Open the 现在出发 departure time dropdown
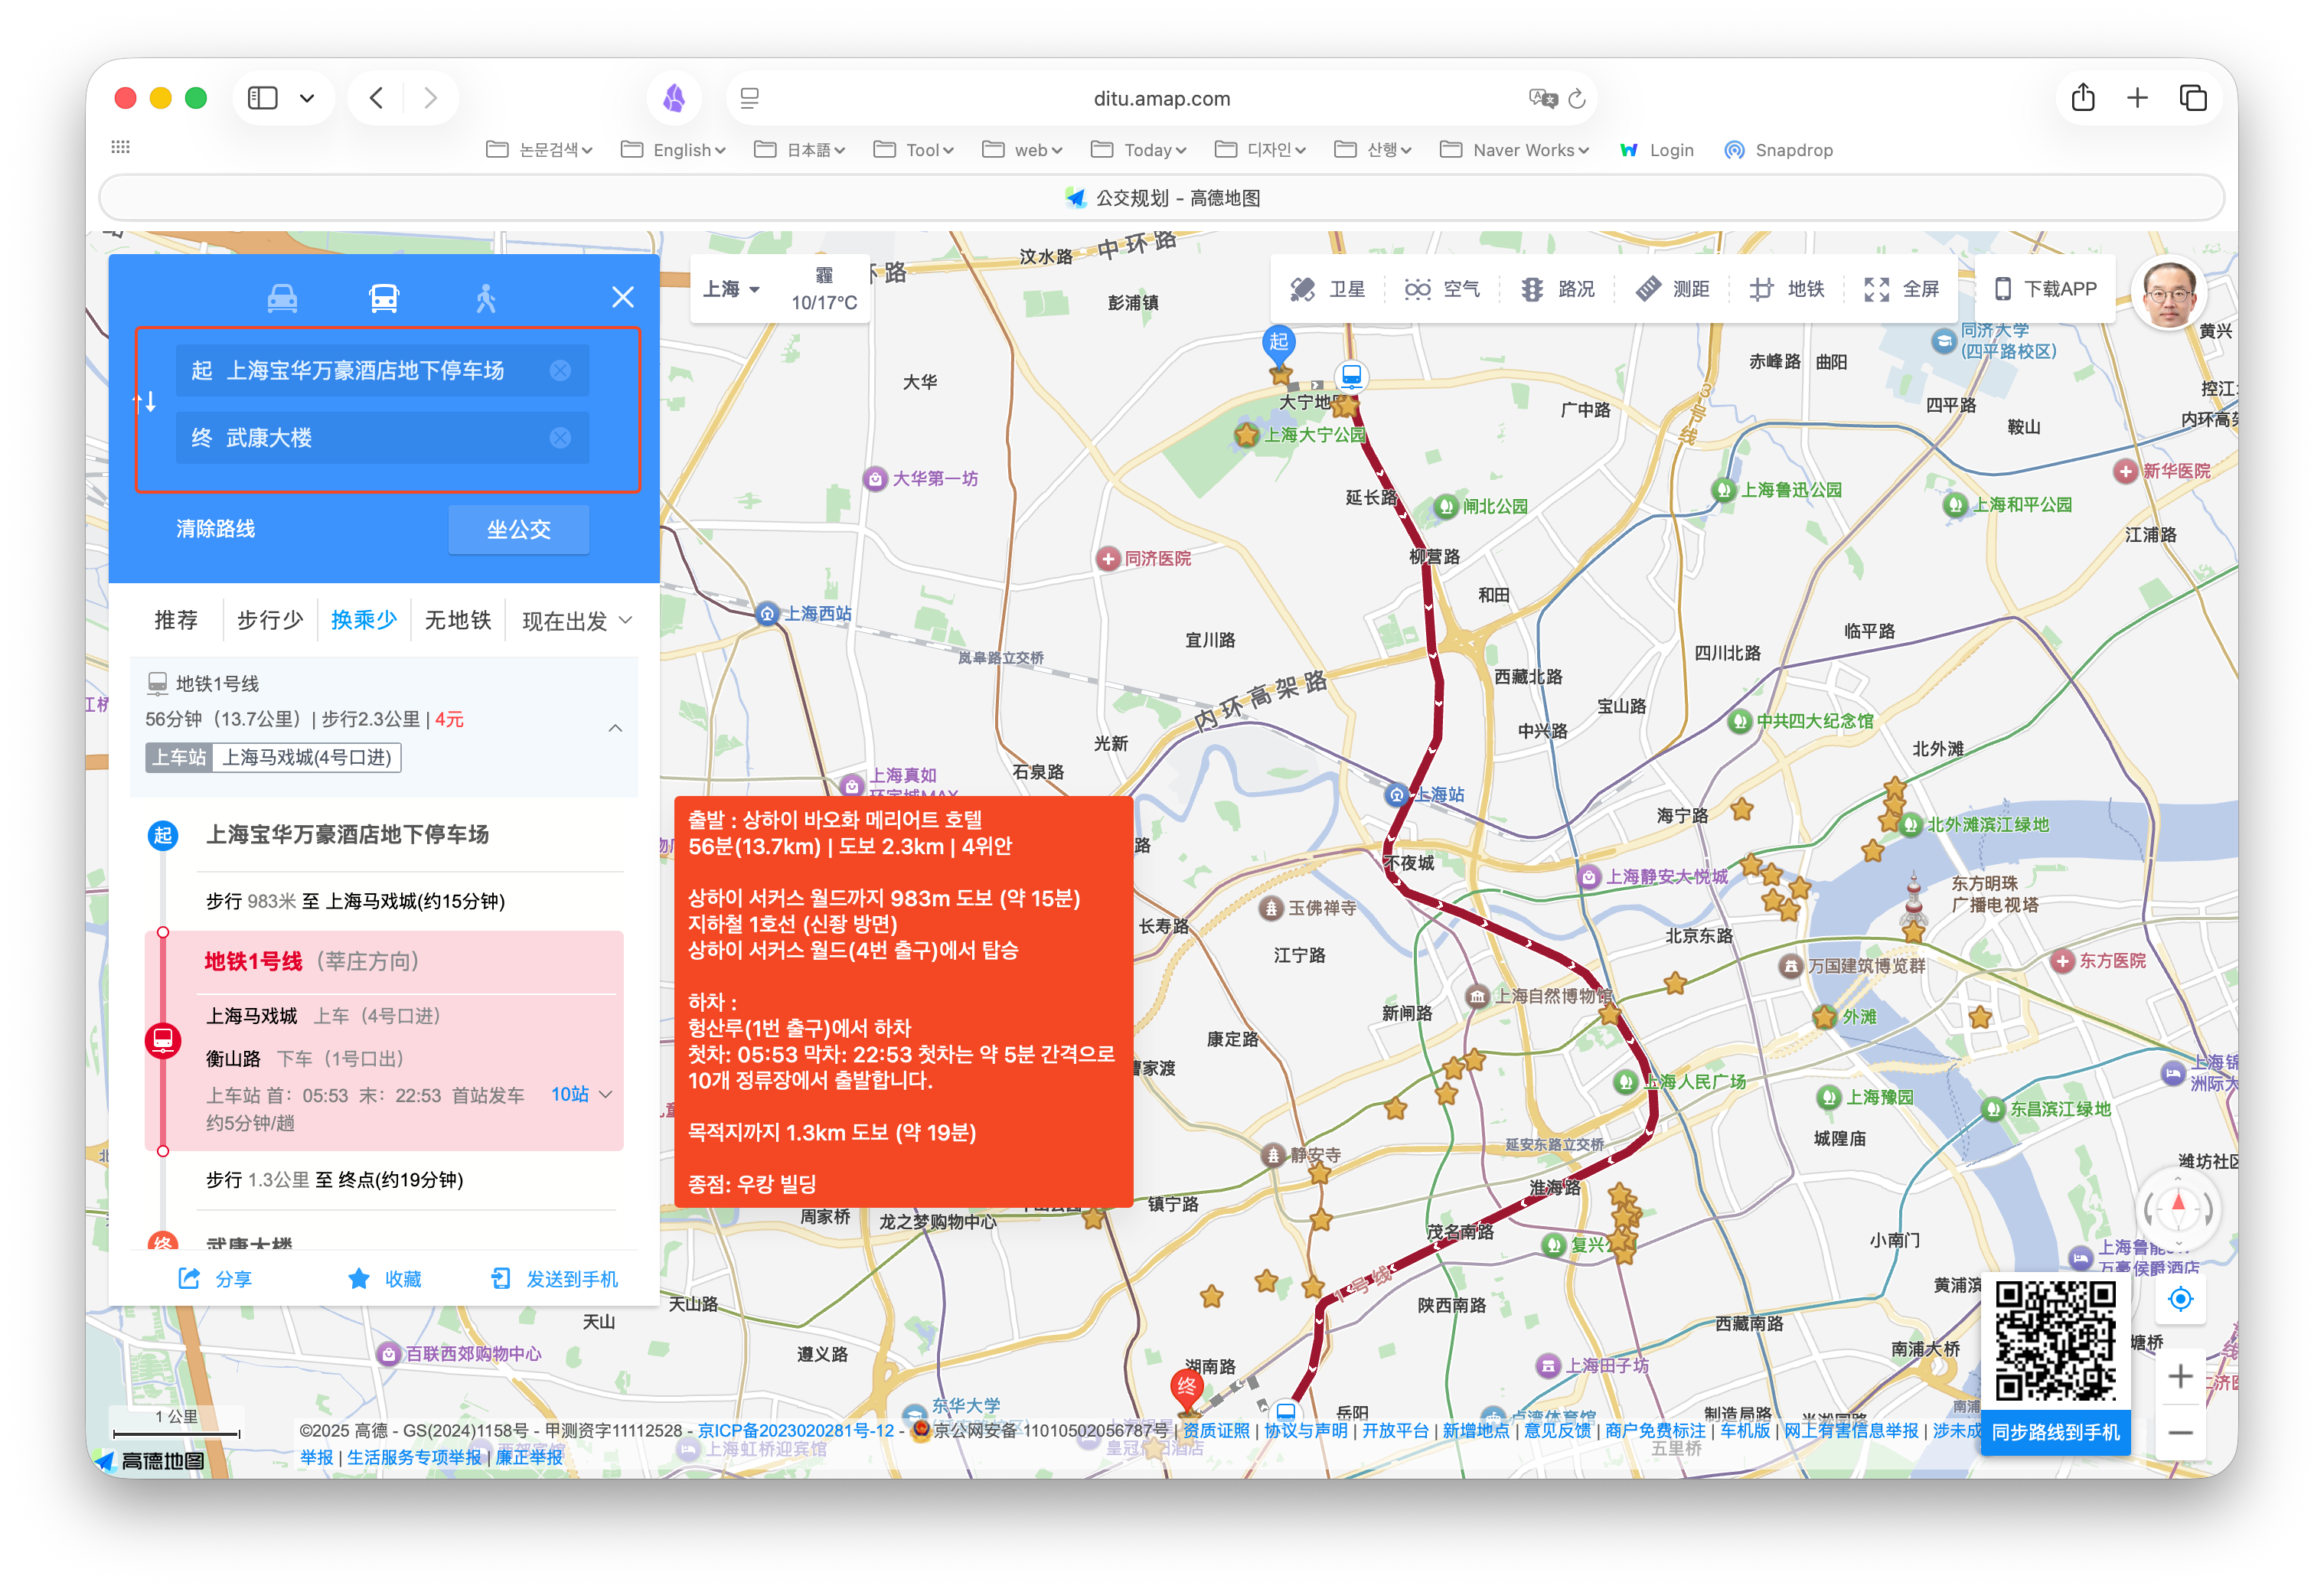The image size is (2324, 1592). 577,621
